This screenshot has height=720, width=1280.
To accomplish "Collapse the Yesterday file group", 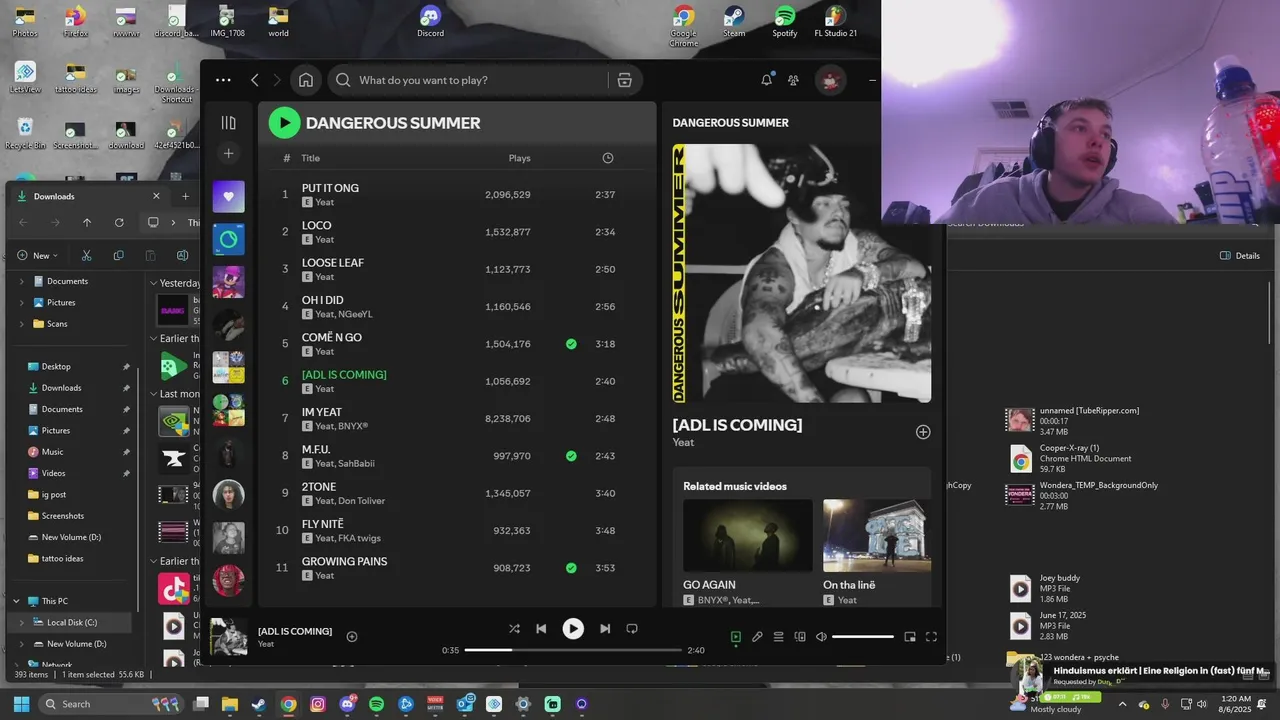I will click(x=154, y=283).
